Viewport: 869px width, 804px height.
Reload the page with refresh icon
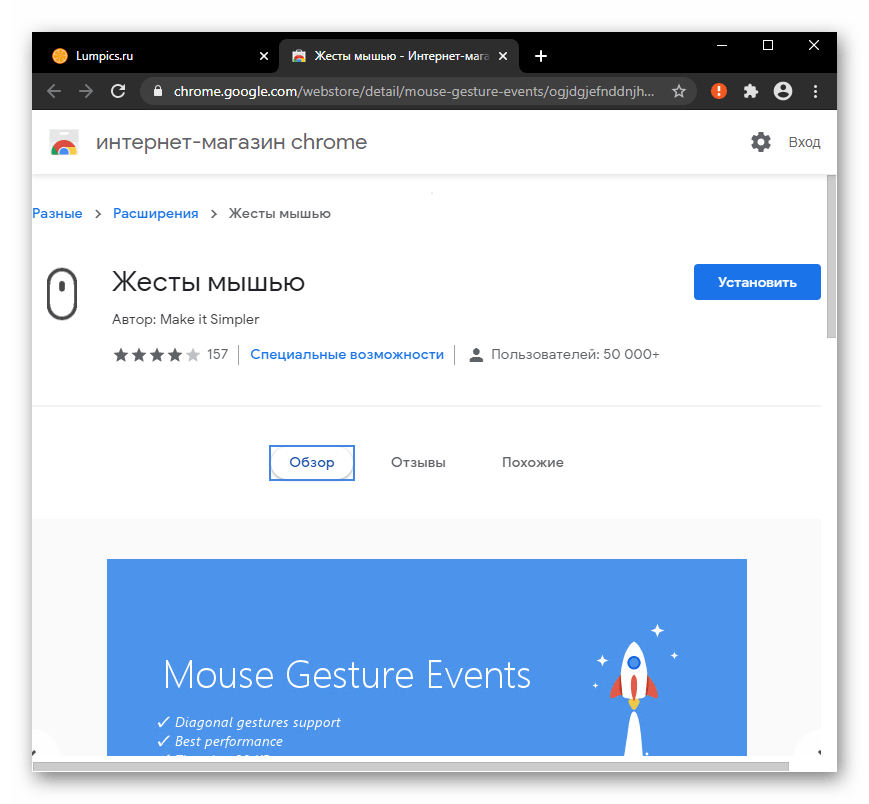(x=118, y=91)
